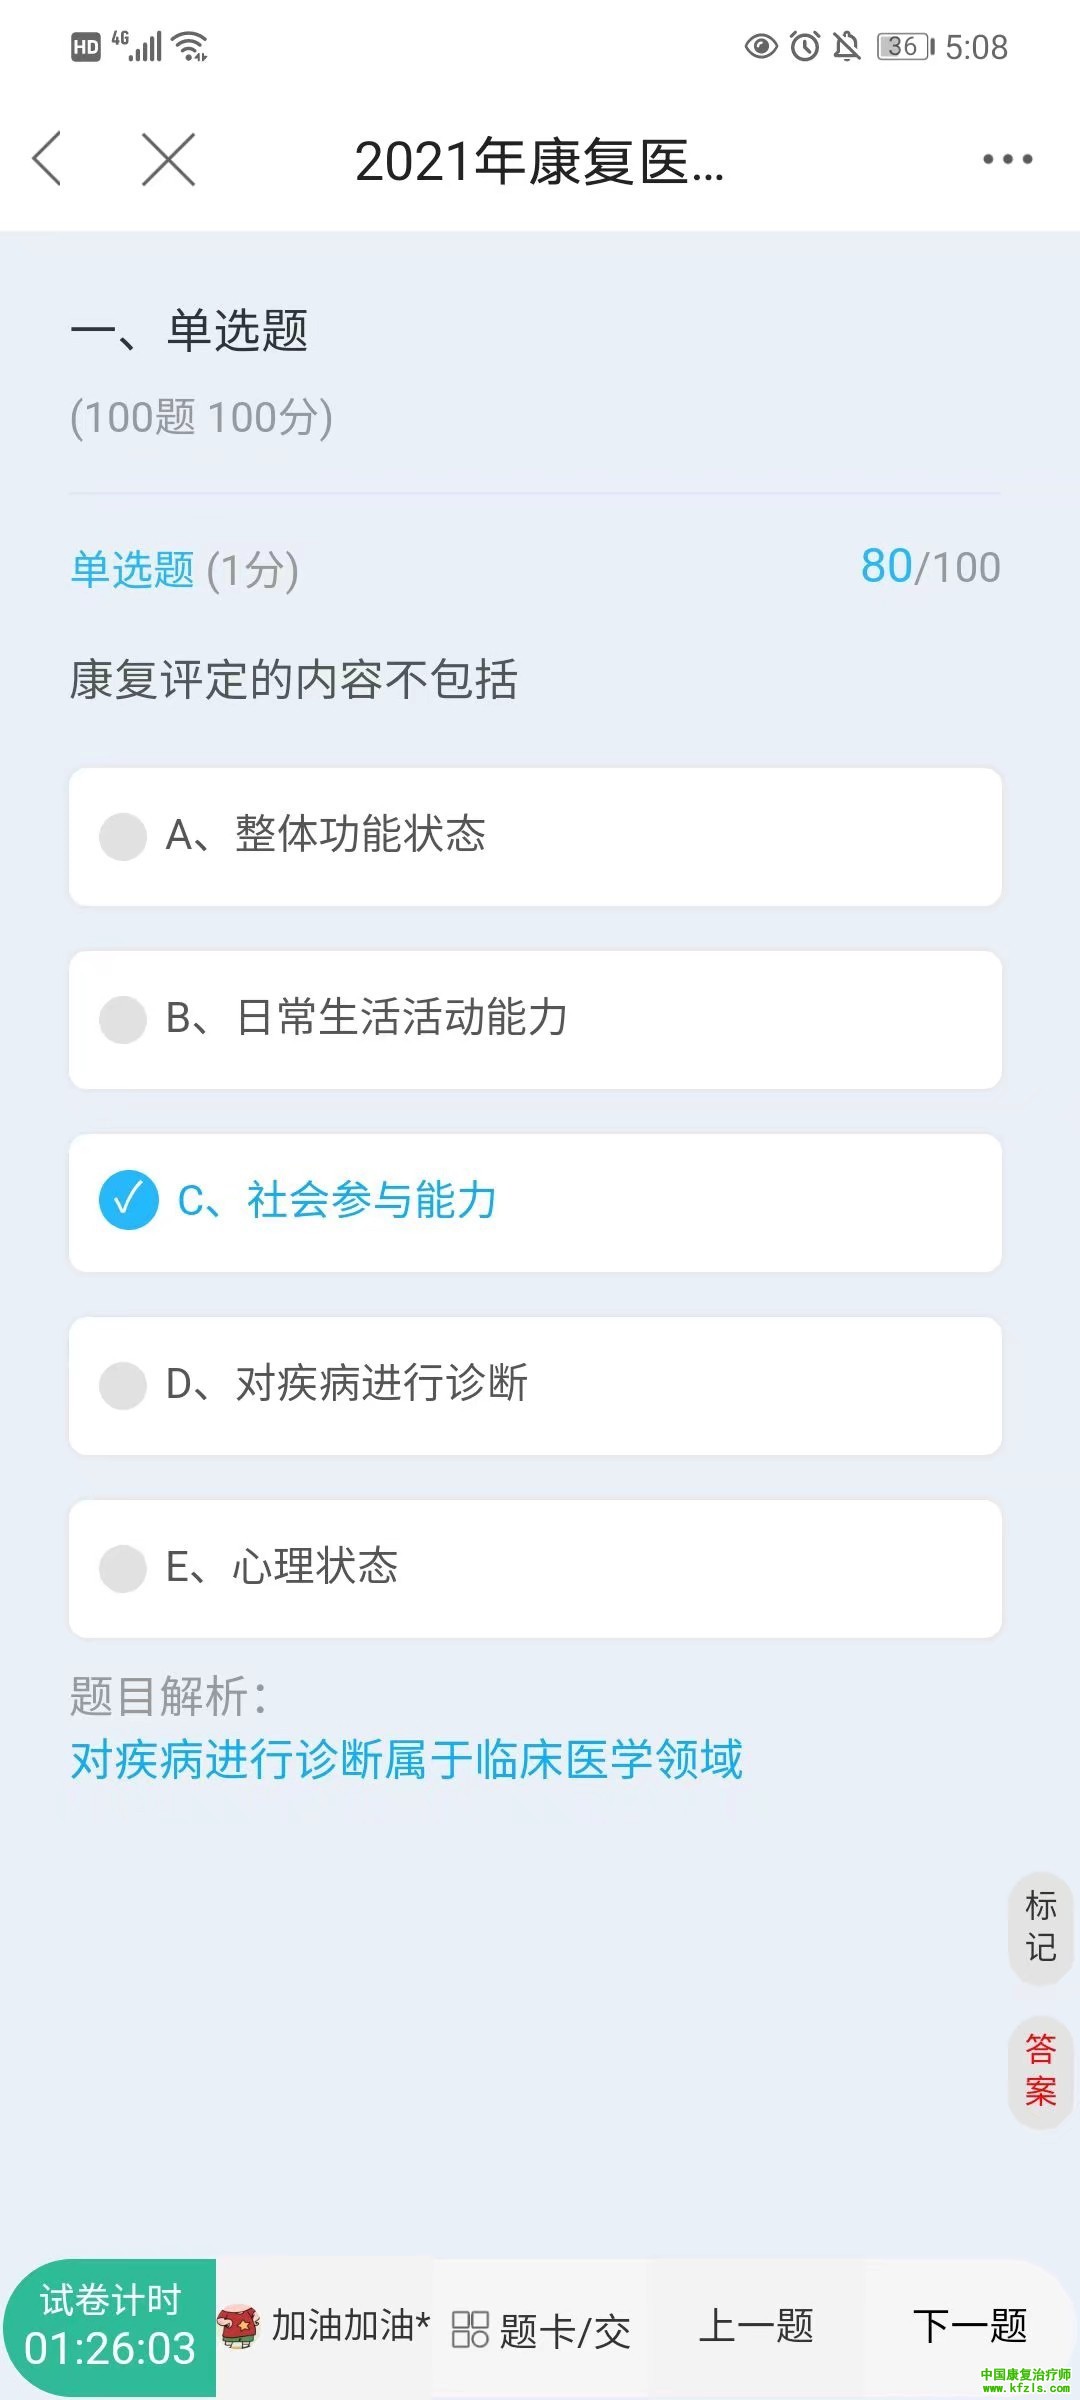1080x2400 pixels.
Task: Tap the alarm clock status icon
Action: [x=805, y=46]
